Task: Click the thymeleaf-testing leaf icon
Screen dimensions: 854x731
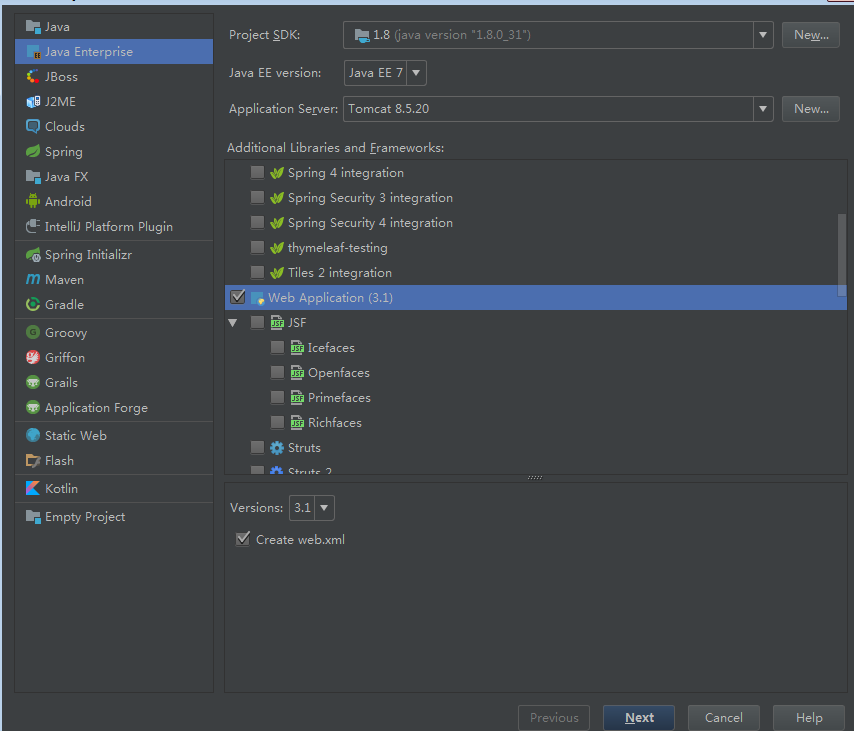Action: 277,248
